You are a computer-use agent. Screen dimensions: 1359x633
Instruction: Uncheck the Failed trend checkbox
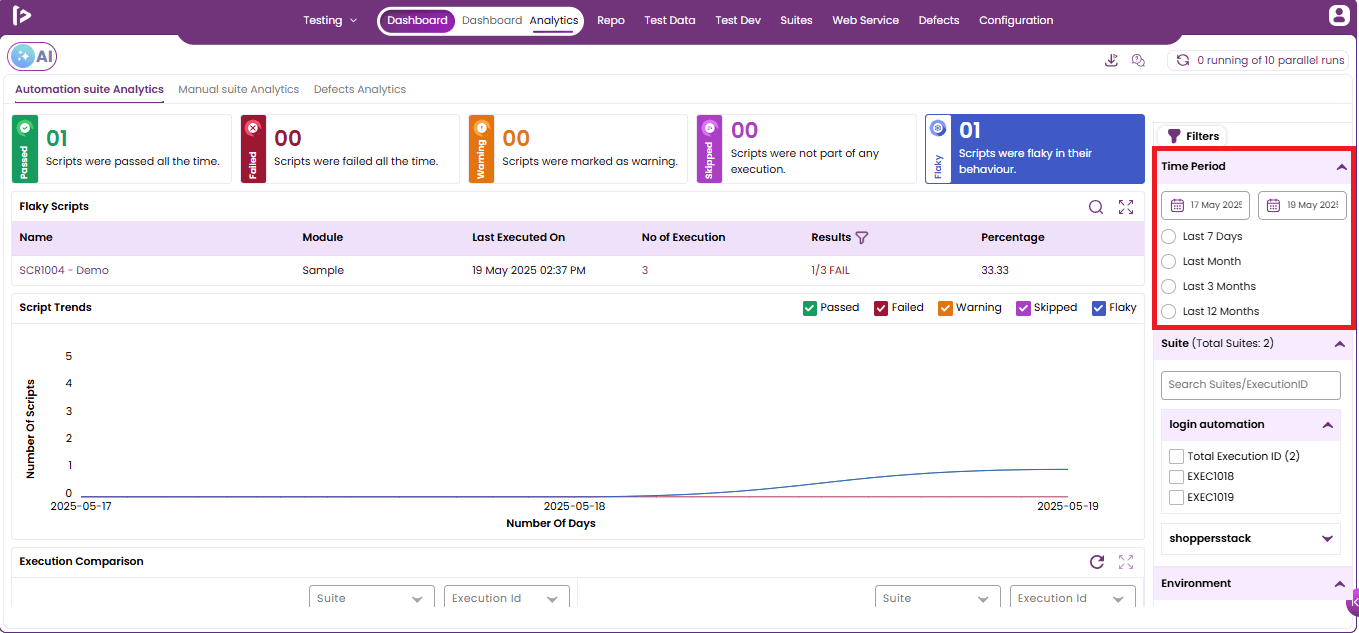tap(881, 308)
